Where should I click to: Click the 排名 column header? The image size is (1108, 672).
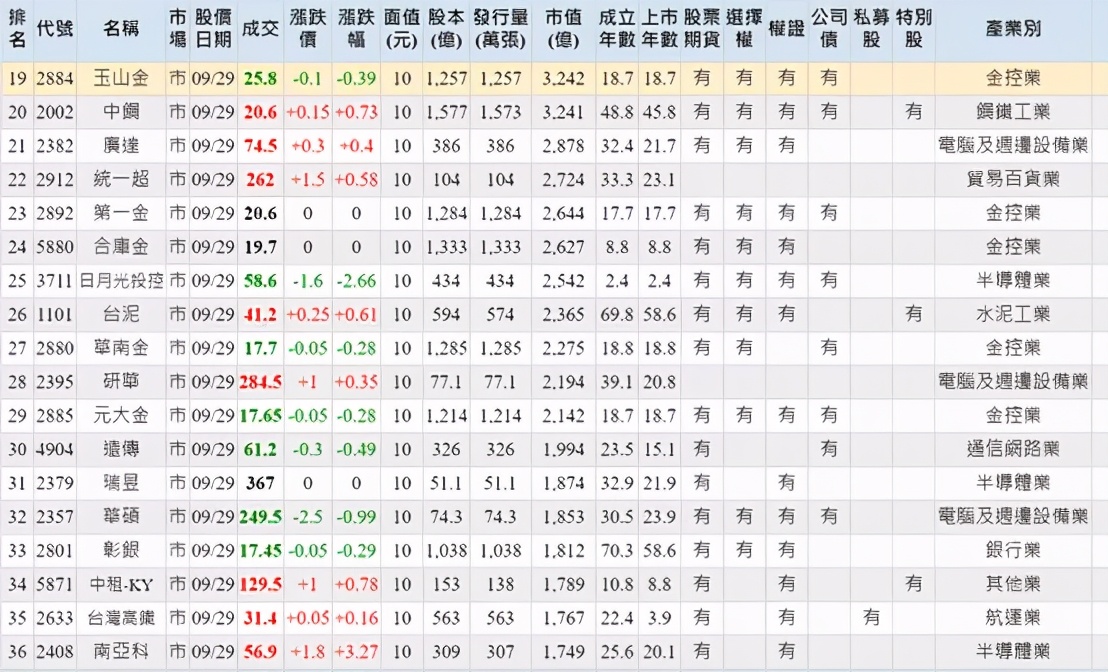pos(17,29)
